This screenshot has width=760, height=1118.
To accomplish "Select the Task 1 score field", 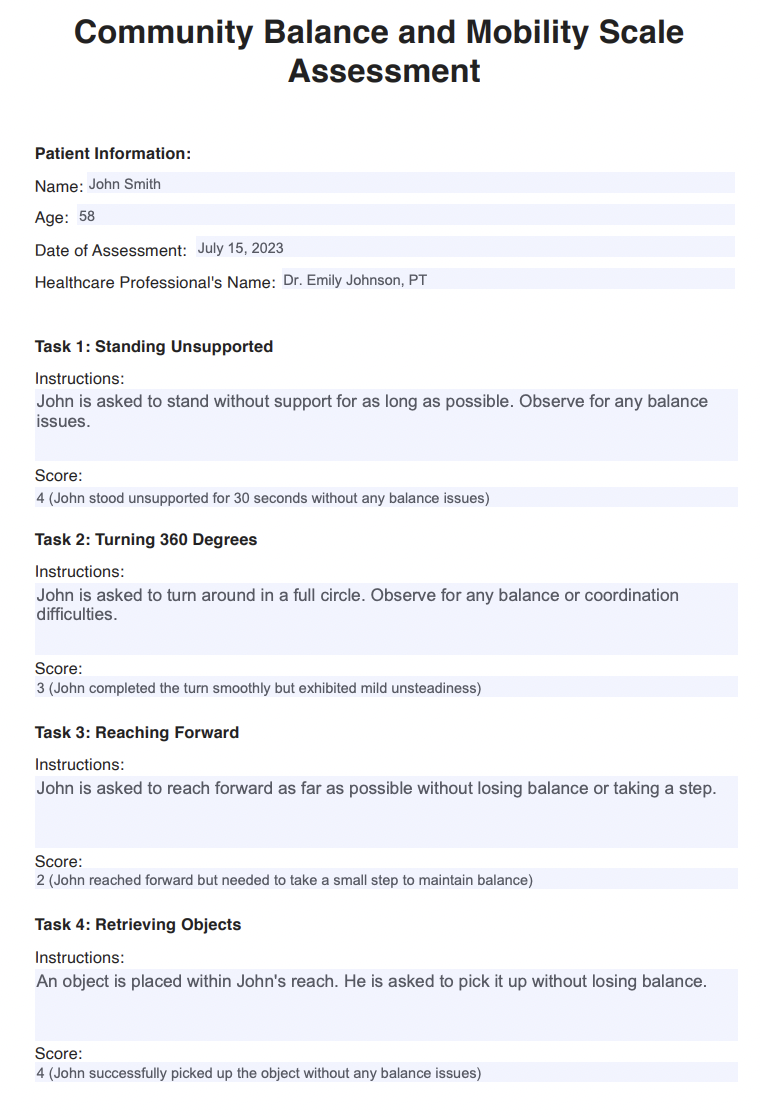I will click(386, 498).
